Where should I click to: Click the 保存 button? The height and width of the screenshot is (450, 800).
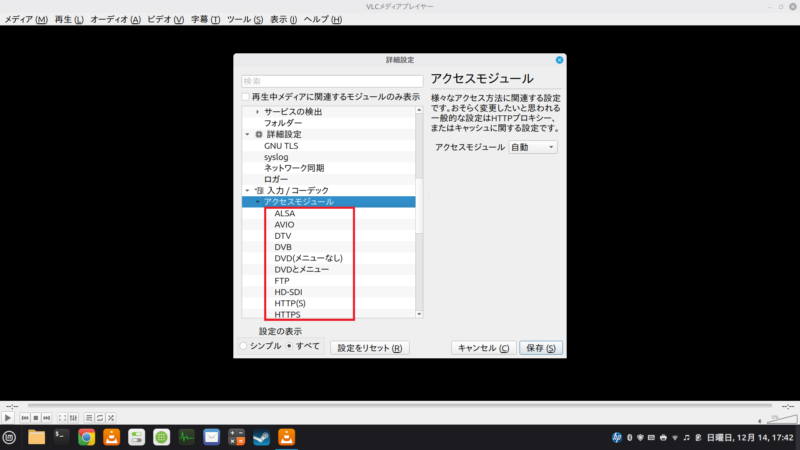[x=541, y=348]
